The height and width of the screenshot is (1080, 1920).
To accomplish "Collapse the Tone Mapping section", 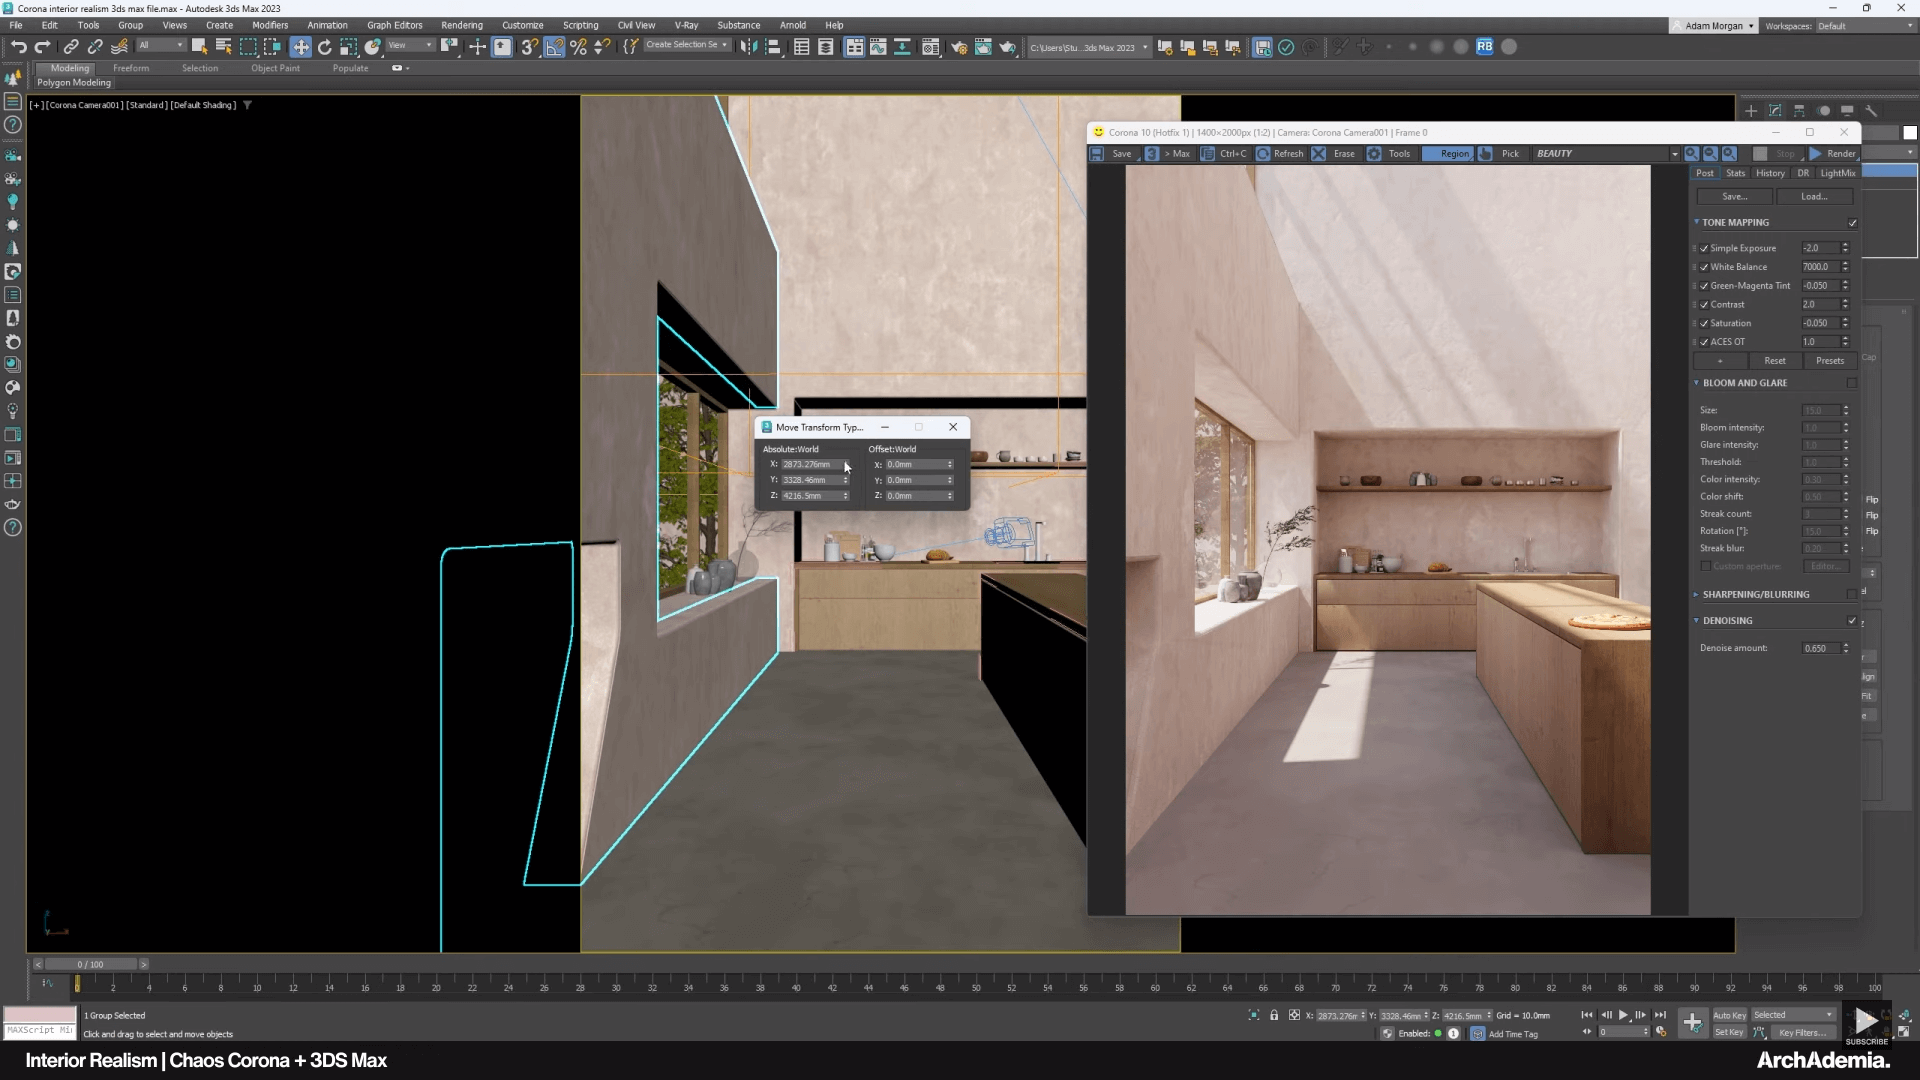I will tap(1697, 222).
